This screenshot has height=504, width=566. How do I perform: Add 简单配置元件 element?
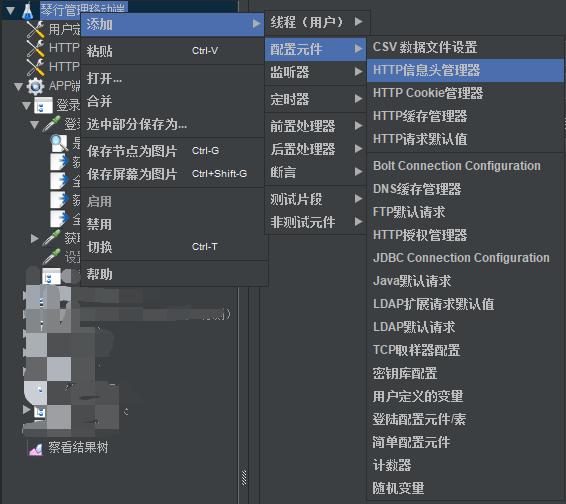tap(465, 442)
